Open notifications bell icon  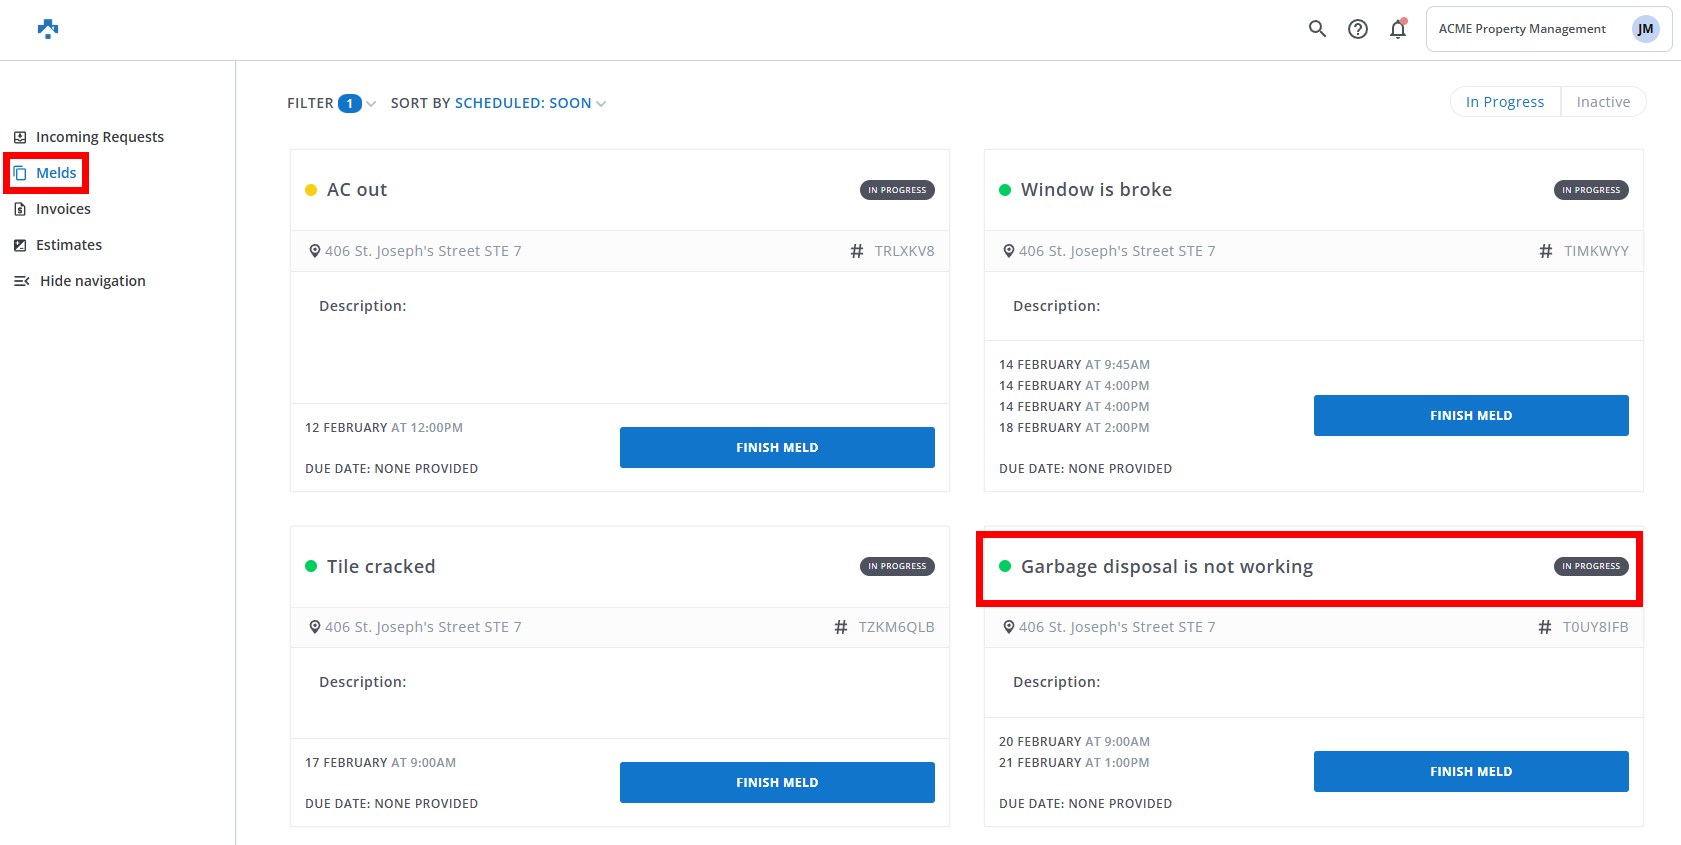tap(1397, 29)
